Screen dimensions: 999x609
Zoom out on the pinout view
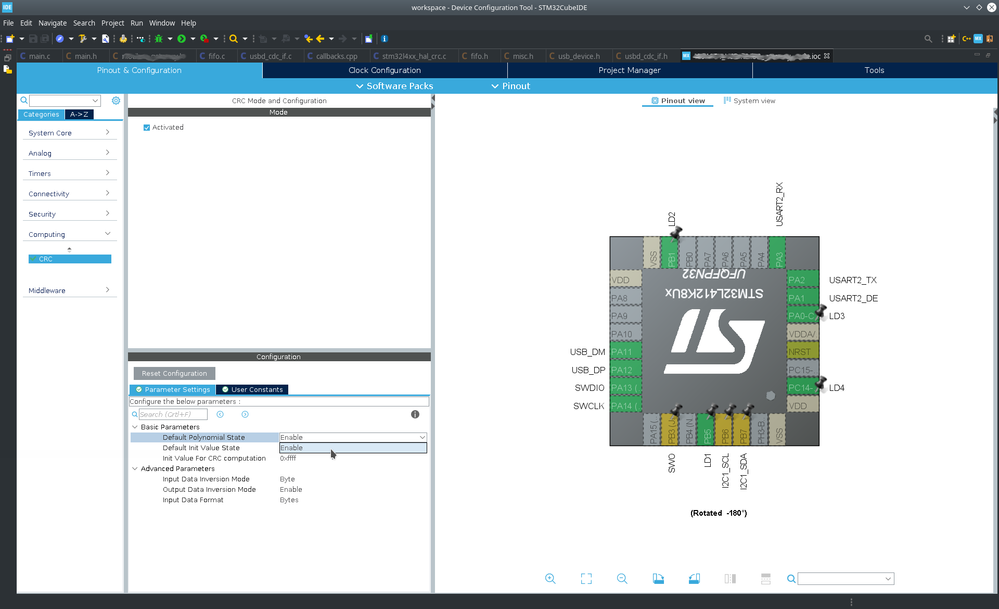tap(622, 578)
